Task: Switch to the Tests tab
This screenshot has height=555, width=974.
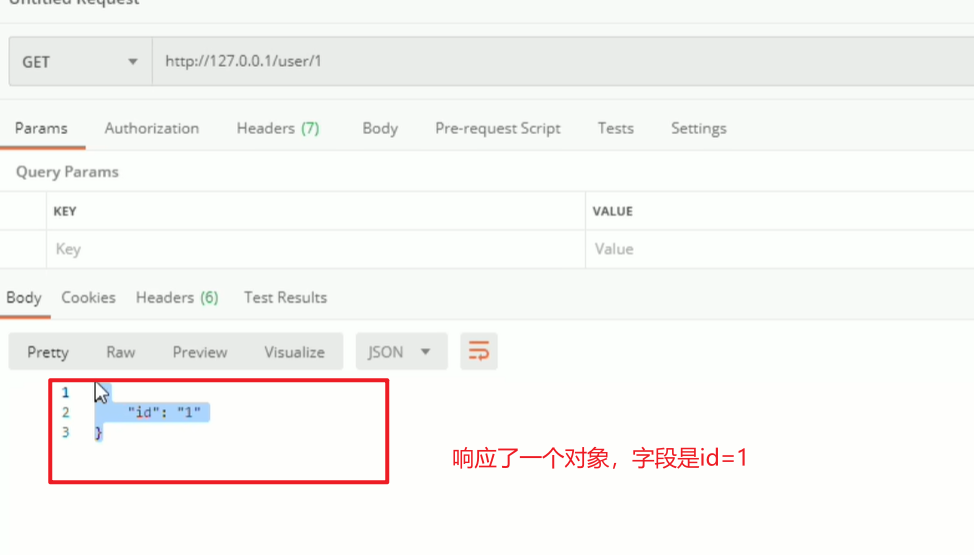Action: [616, 128]
